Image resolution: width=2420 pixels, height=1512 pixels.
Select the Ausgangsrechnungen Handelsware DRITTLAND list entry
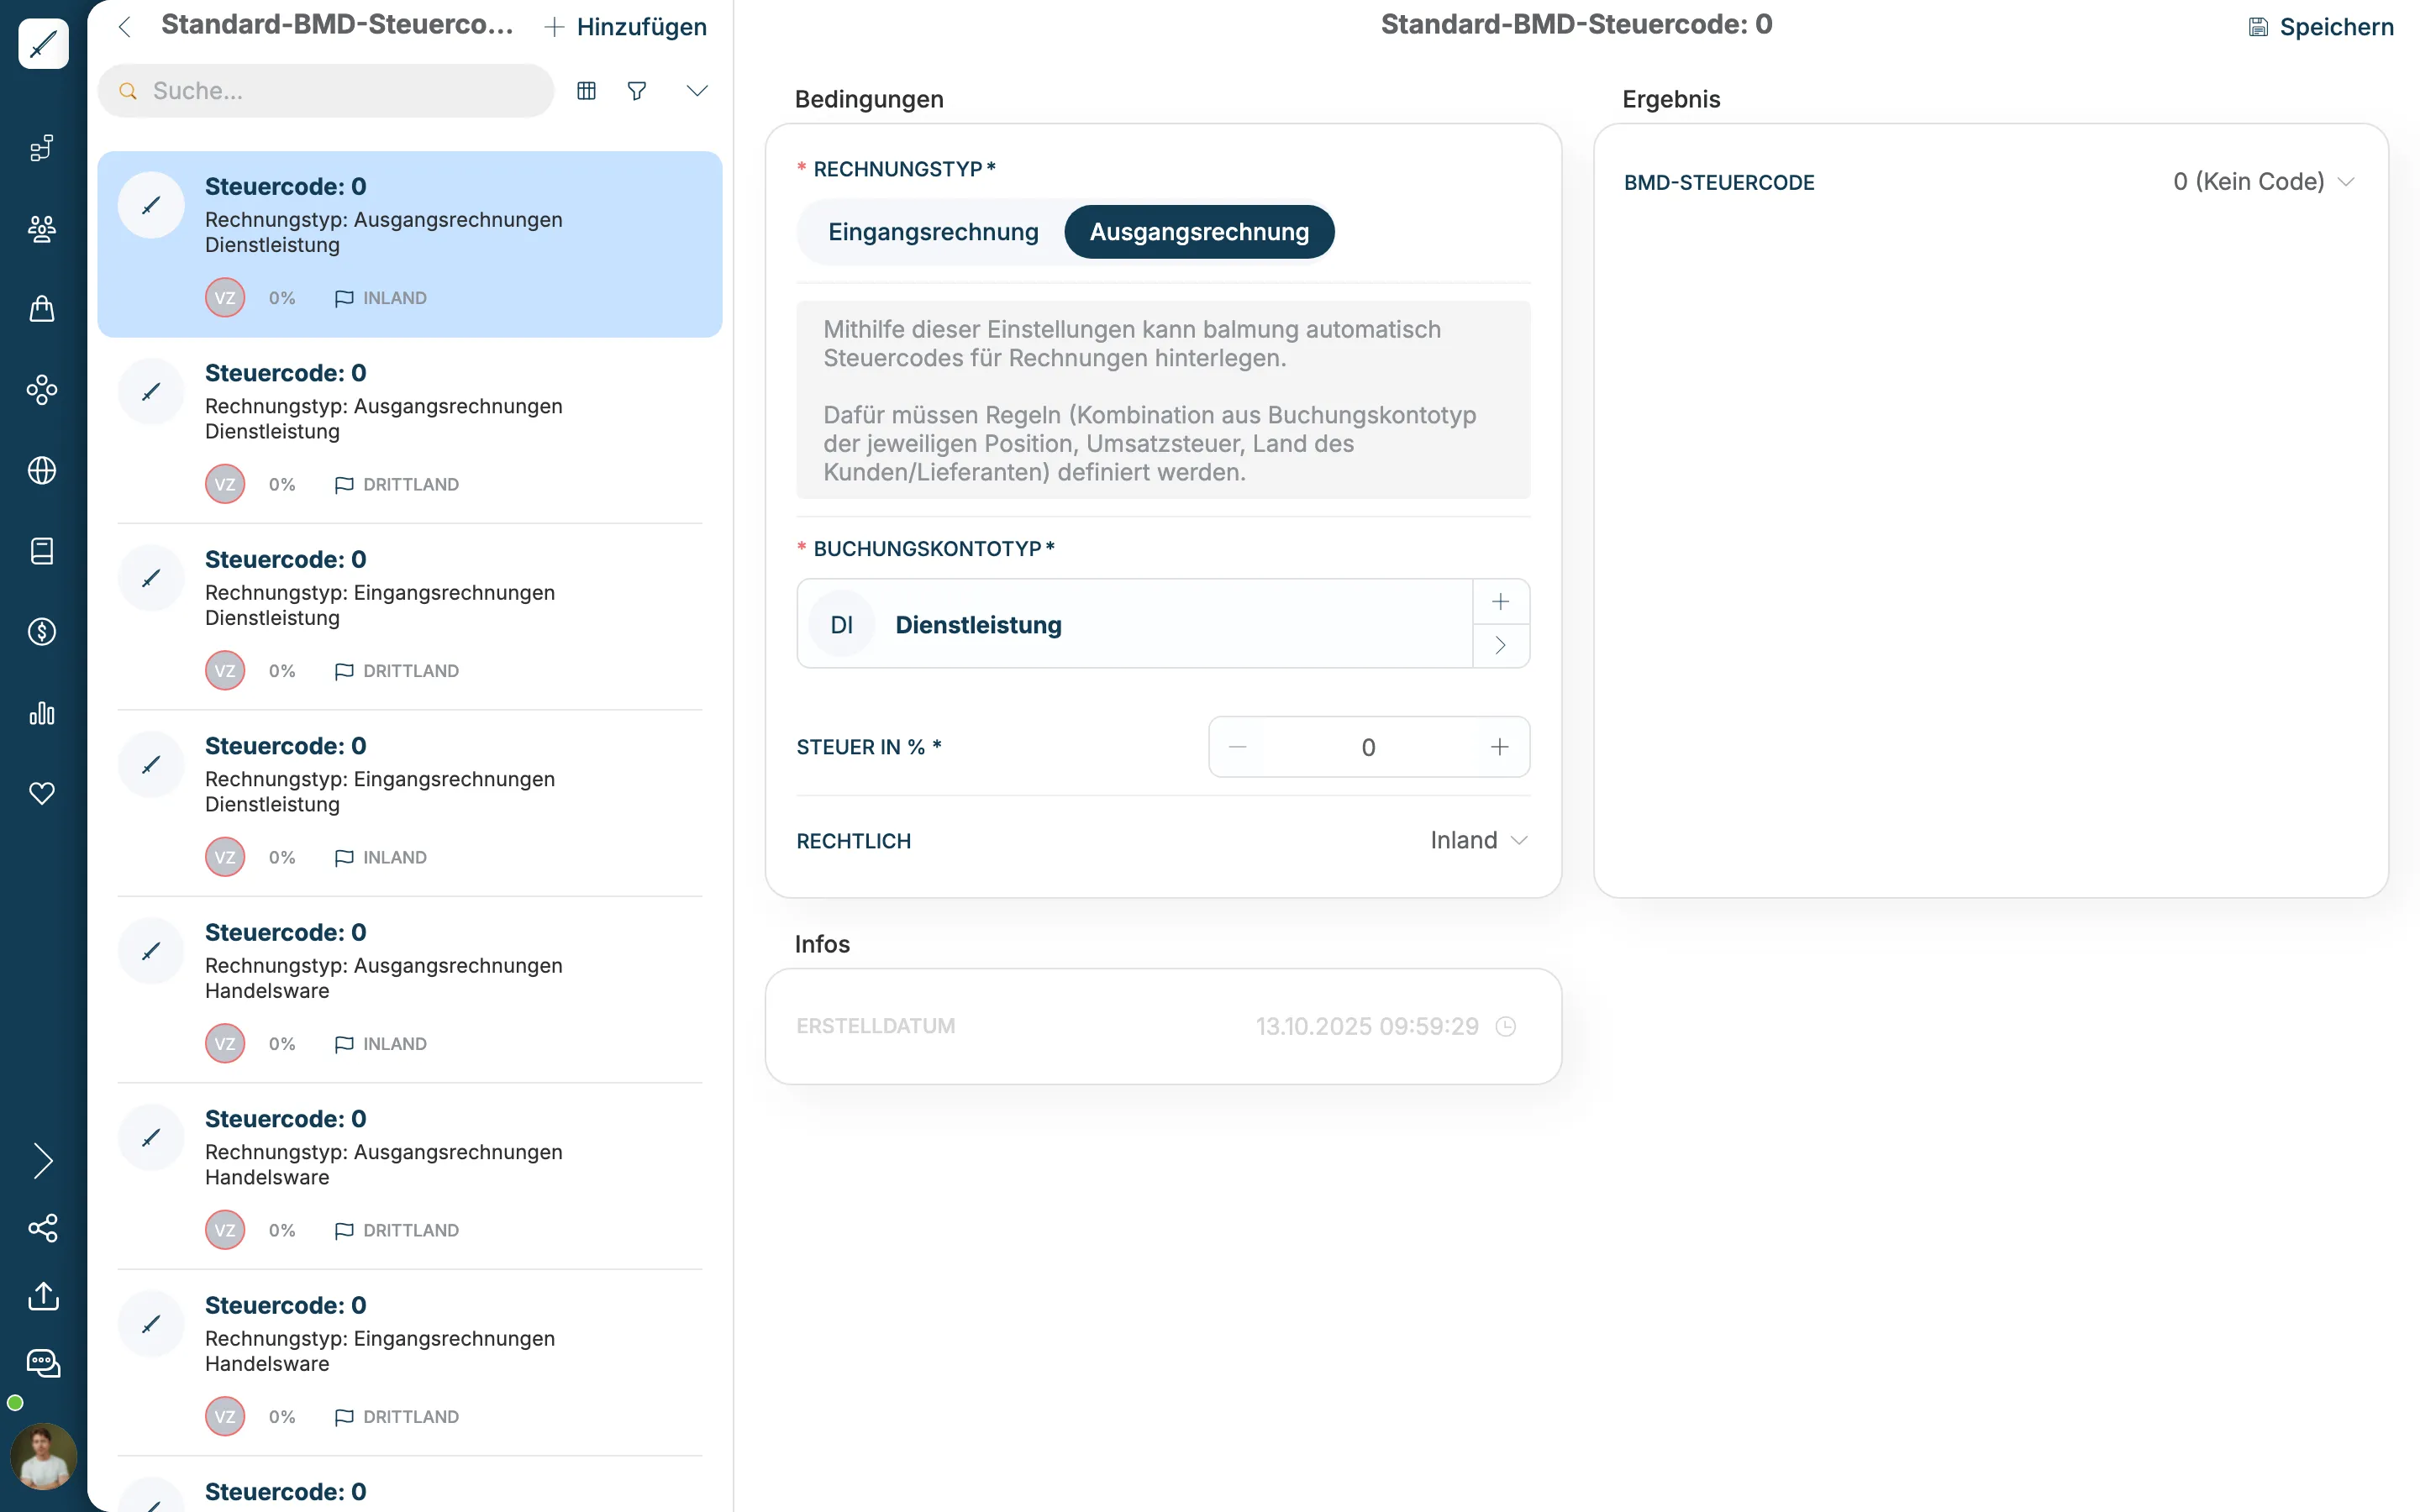pos(410,1177)
